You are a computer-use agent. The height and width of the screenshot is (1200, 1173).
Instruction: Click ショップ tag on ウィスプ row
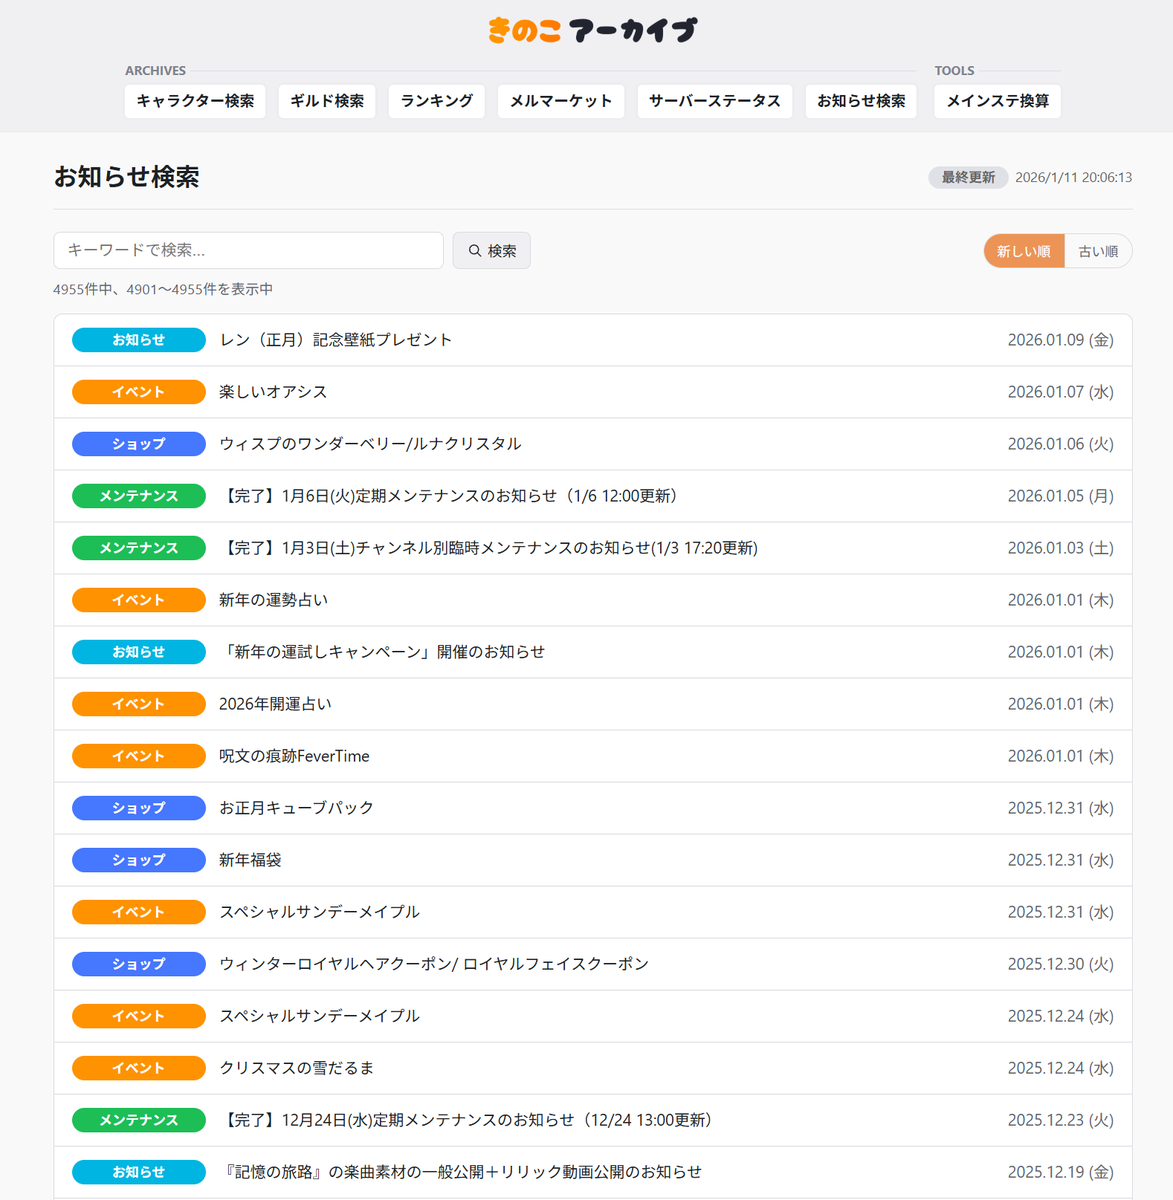(x=139, y=444)
